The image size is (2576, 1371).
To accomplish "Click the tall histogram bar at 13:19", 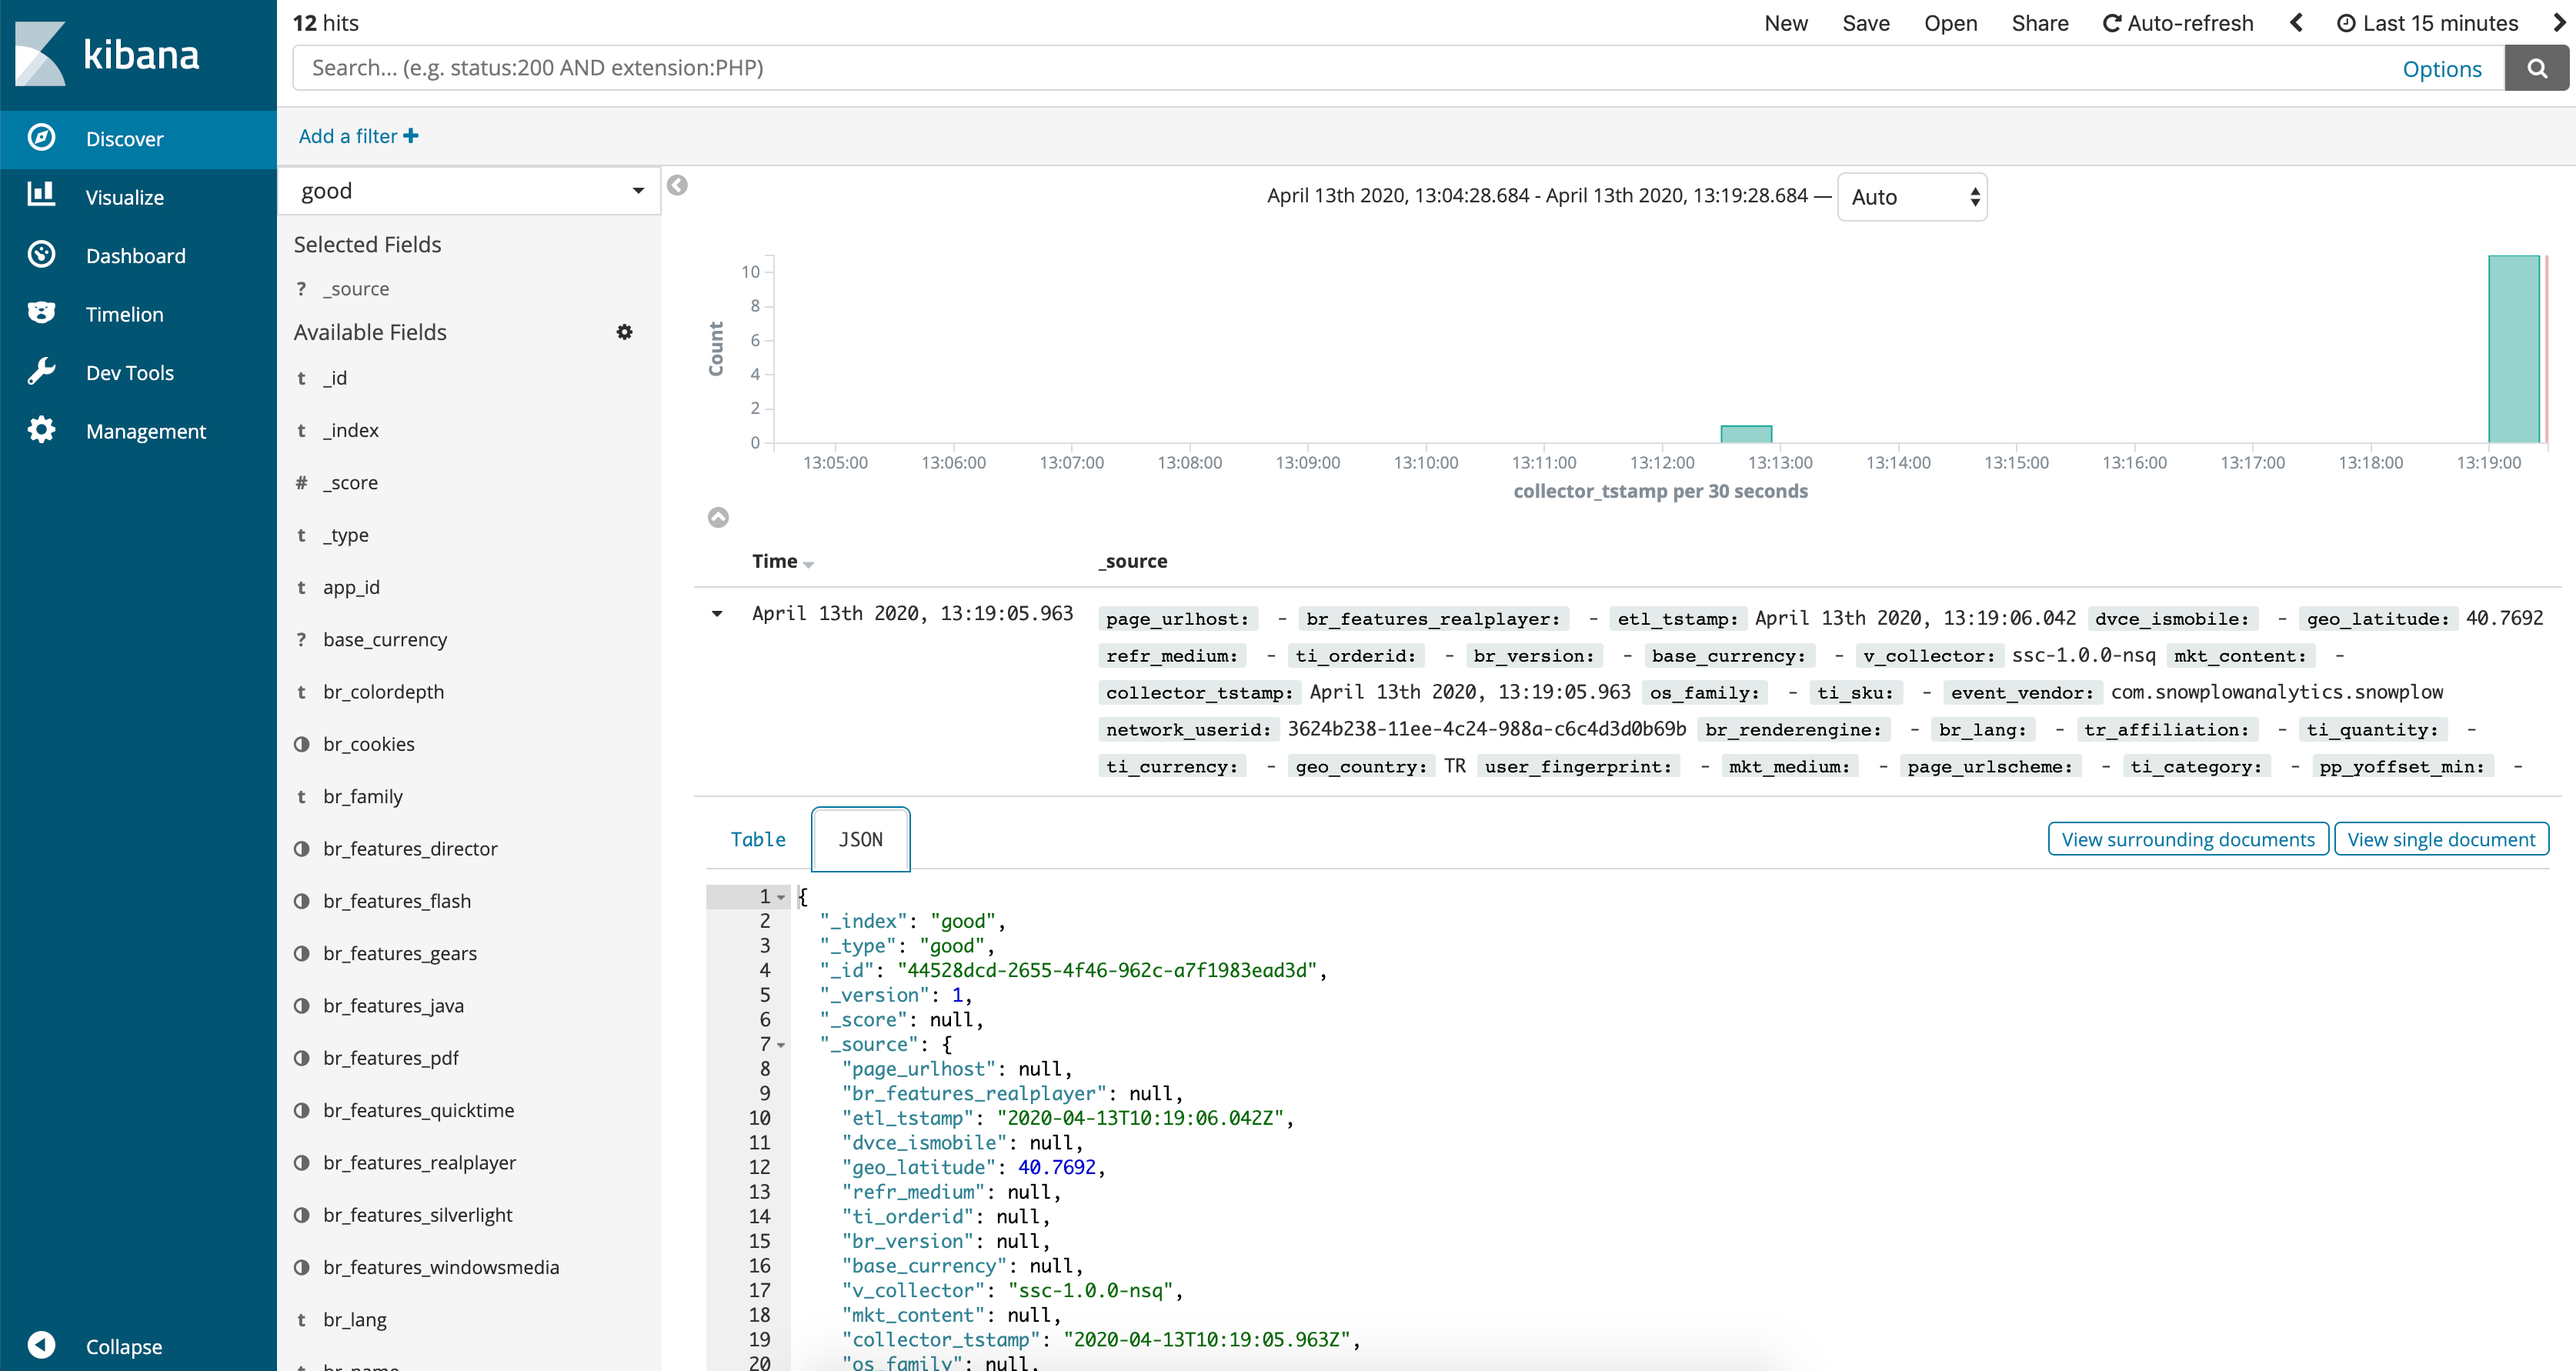I will [x=2512, y=349].
